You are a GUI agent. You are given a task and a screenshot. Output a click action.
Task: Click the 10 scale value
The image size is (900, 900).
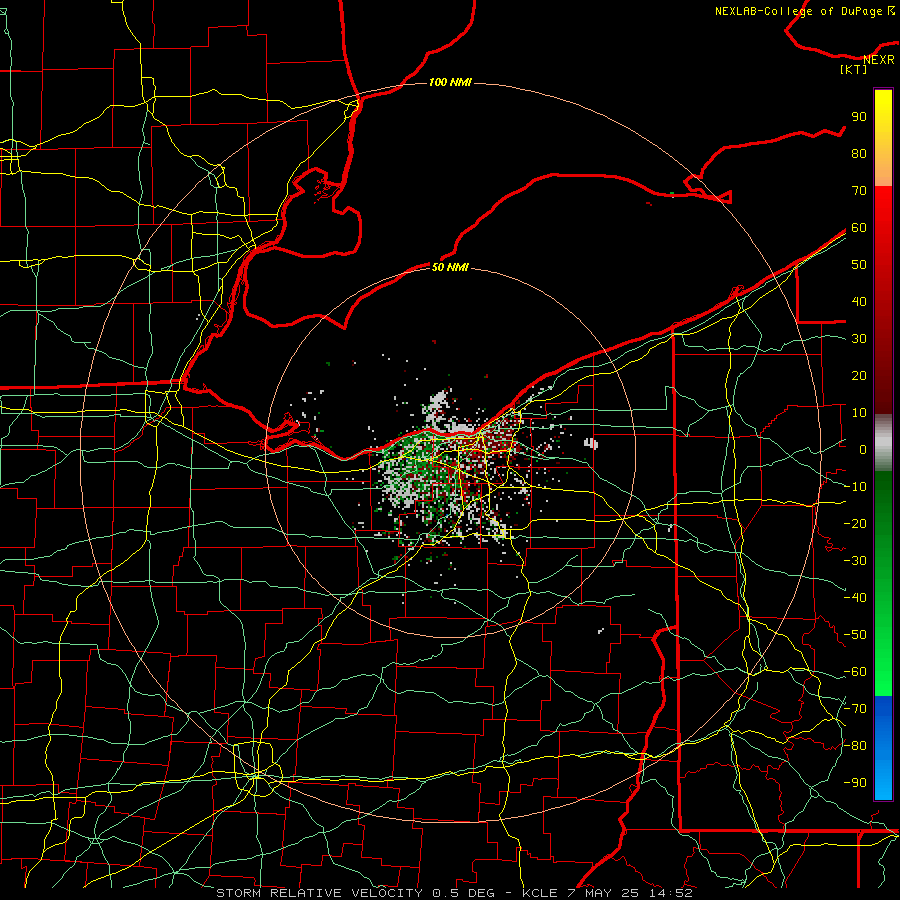[x=859, y=413]
